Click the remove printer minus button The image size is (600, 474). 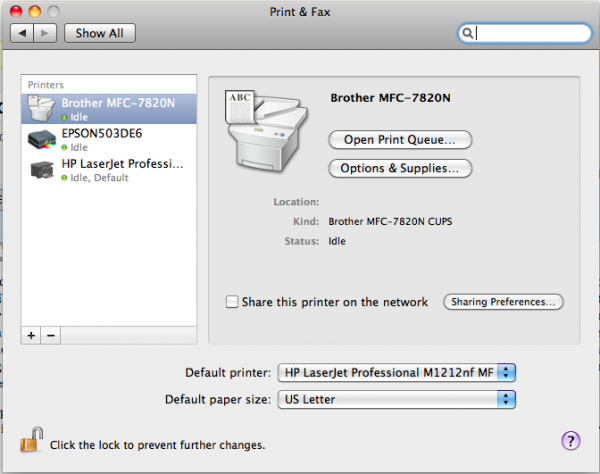click(51, 336)
